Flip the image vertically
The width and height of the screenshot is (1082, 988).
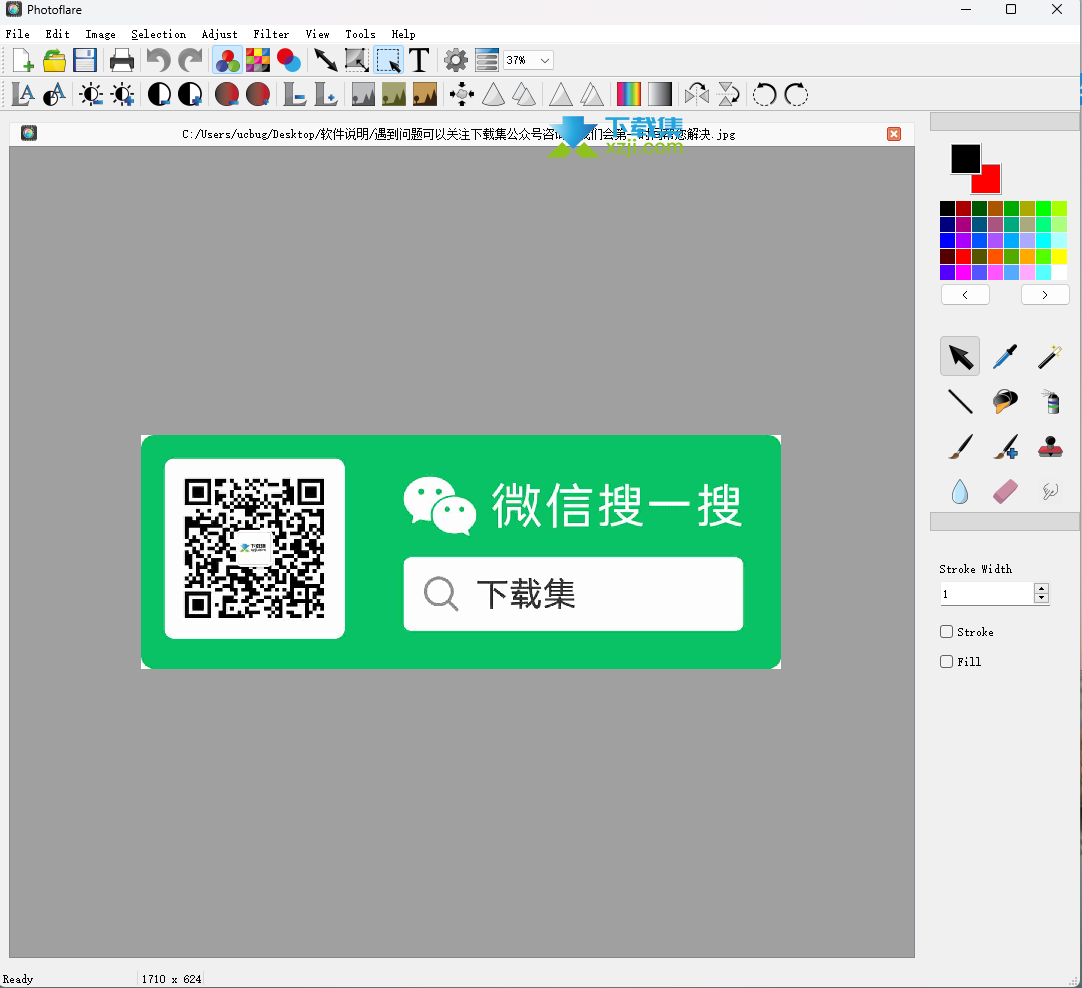728,95
